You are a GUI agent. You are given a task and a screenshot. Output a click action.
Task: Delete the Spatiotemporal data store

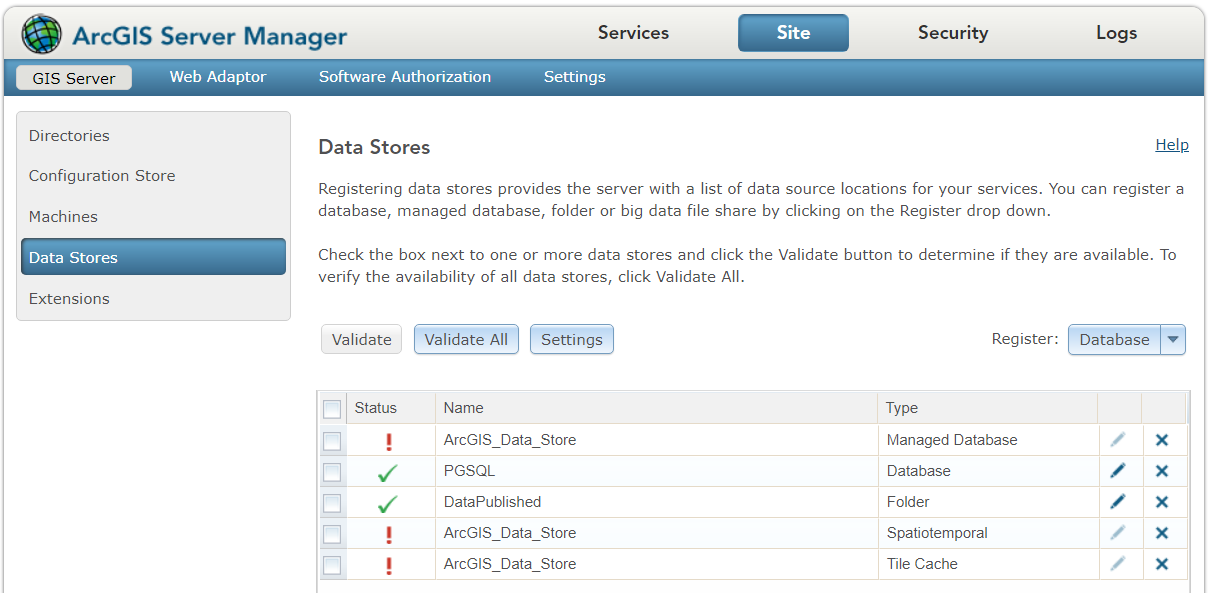1162,533
